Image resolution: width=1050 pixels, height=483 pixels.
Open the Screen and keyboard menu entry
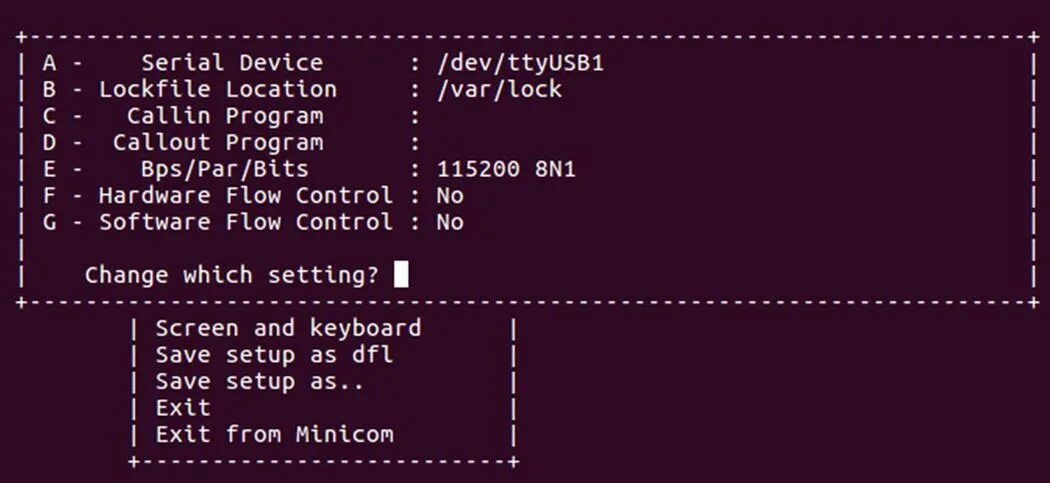point(288,328)
